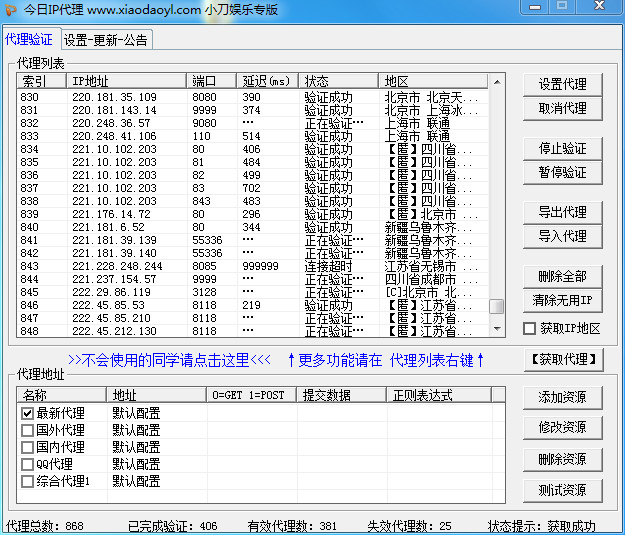This screenshot has height=535, width=625.
Task: Uncheck the 最新代理 source checkbox
Action: point(27,413)
